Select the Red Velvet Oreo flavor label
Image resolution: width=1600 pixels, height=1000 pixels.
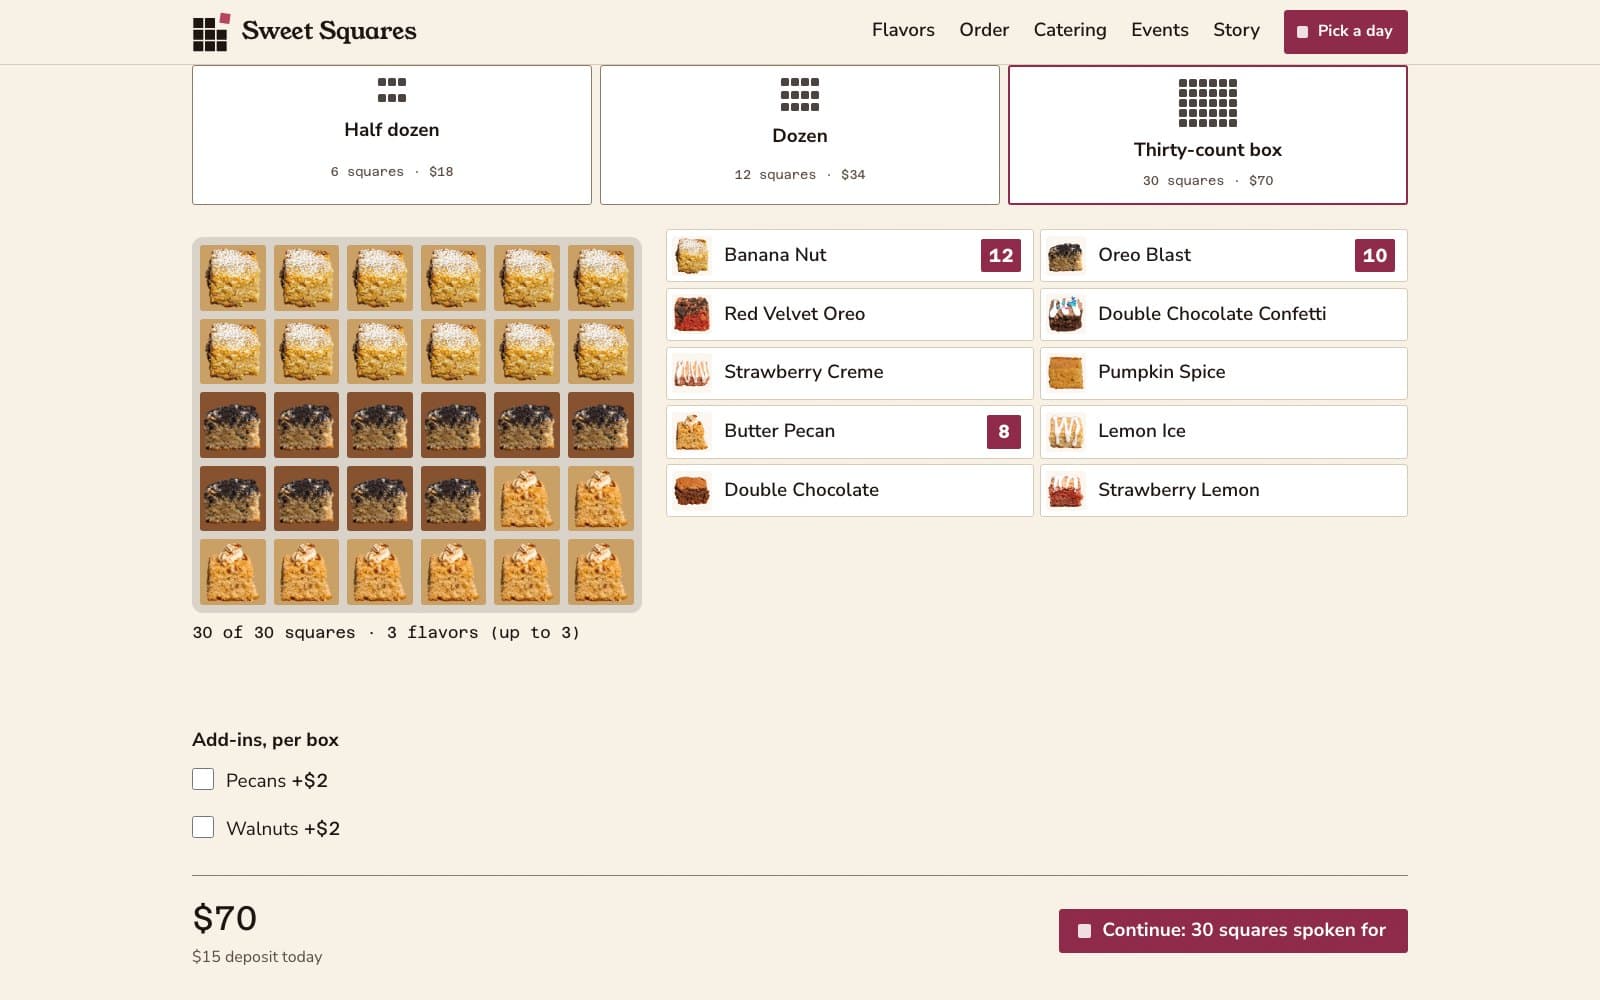[795, 314]
